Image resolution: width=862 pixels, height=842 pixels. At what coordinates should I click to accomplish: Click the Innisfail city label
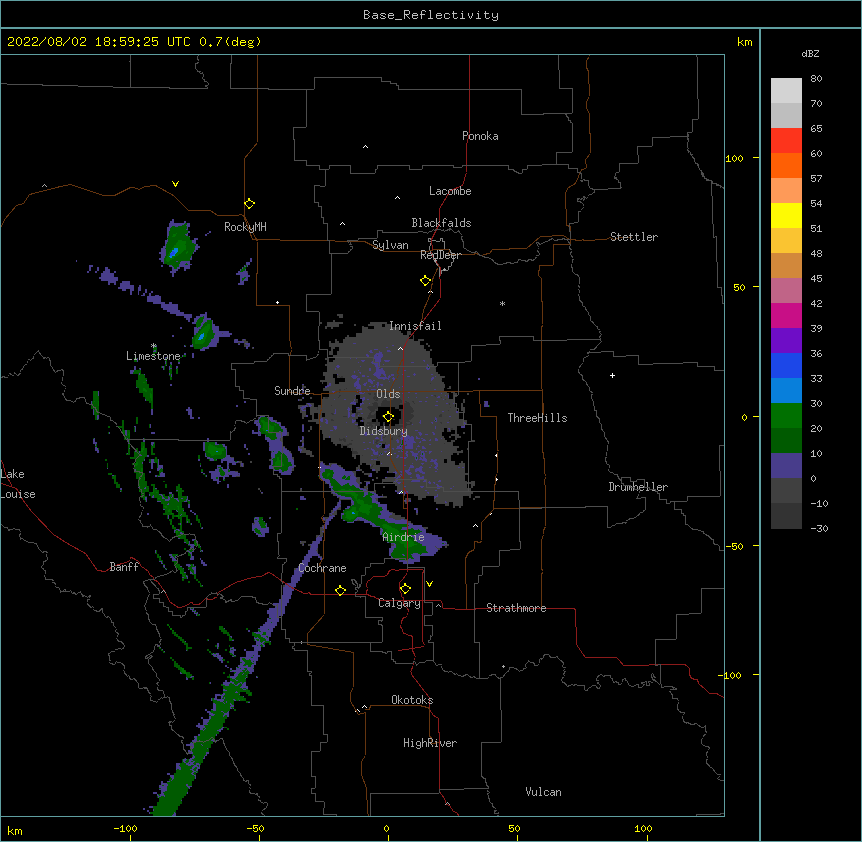click(415, 326)
